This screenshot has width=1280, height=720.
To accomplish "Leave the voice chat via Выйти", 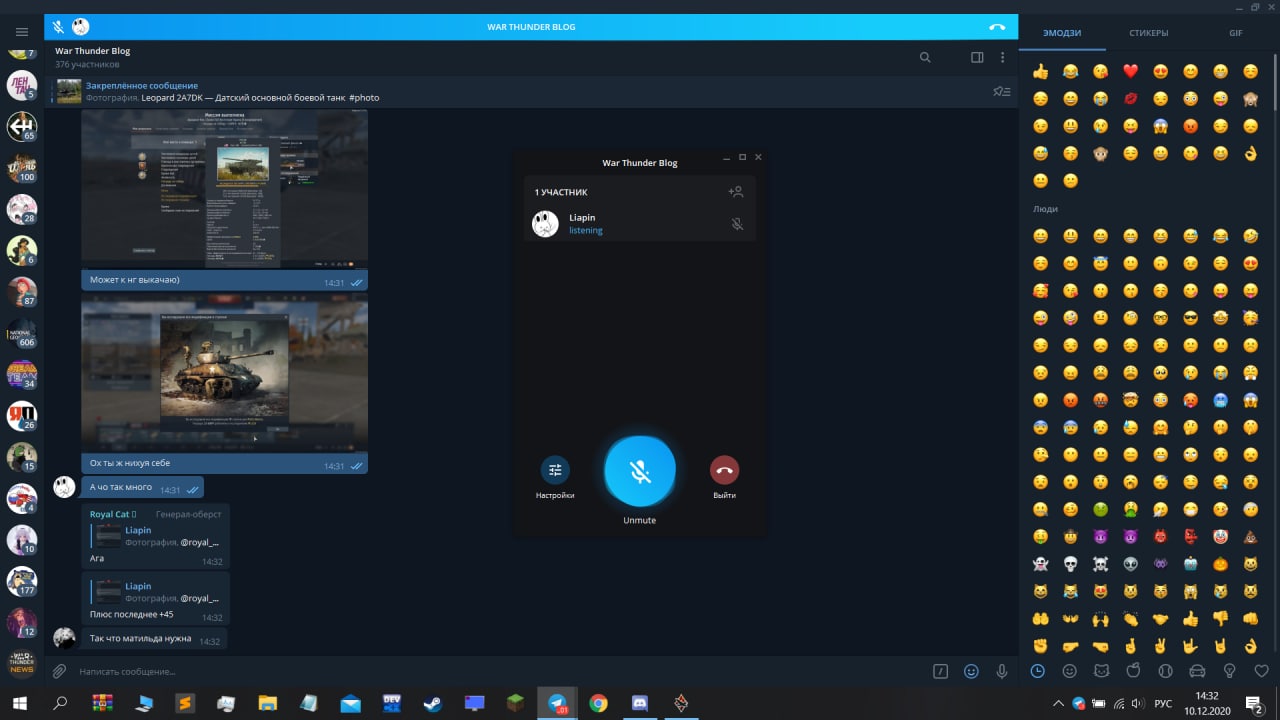I will [724, 470].
